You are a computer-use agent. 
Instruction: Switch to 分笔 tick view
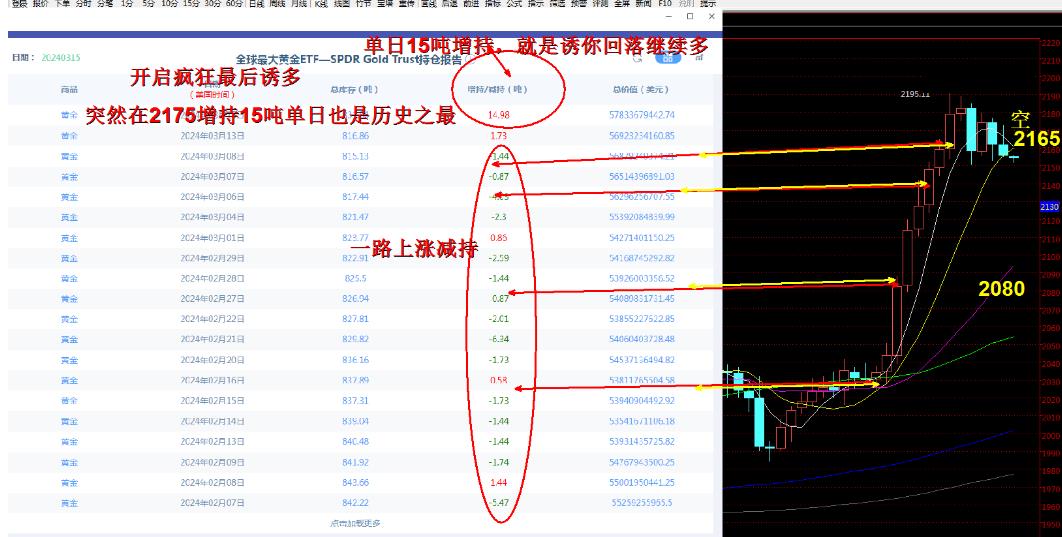coord(105,3)
